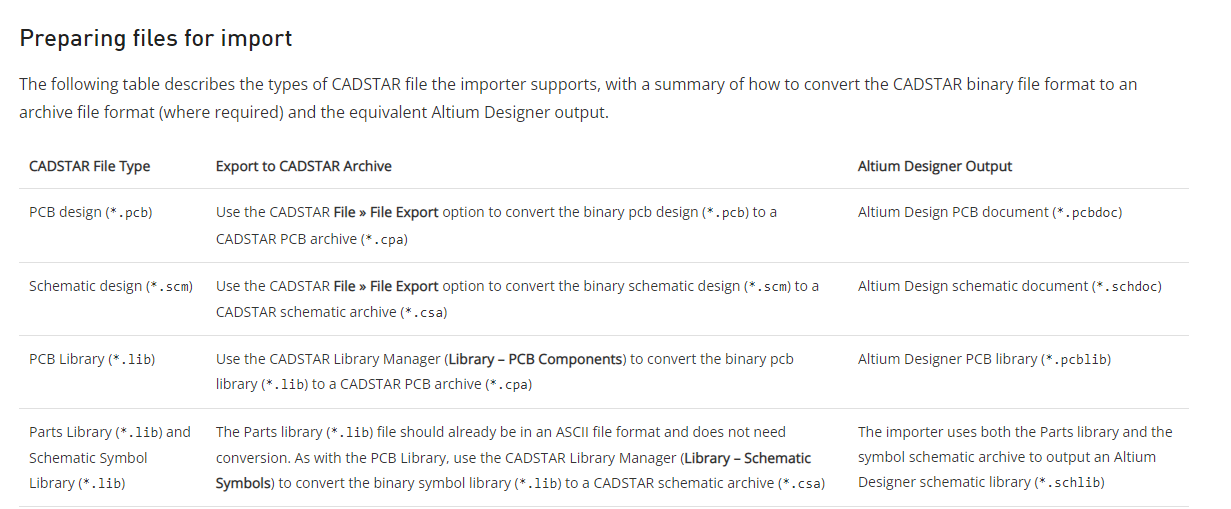Click bold 'File » File Export' in Schematic design row

pos(386,286)
